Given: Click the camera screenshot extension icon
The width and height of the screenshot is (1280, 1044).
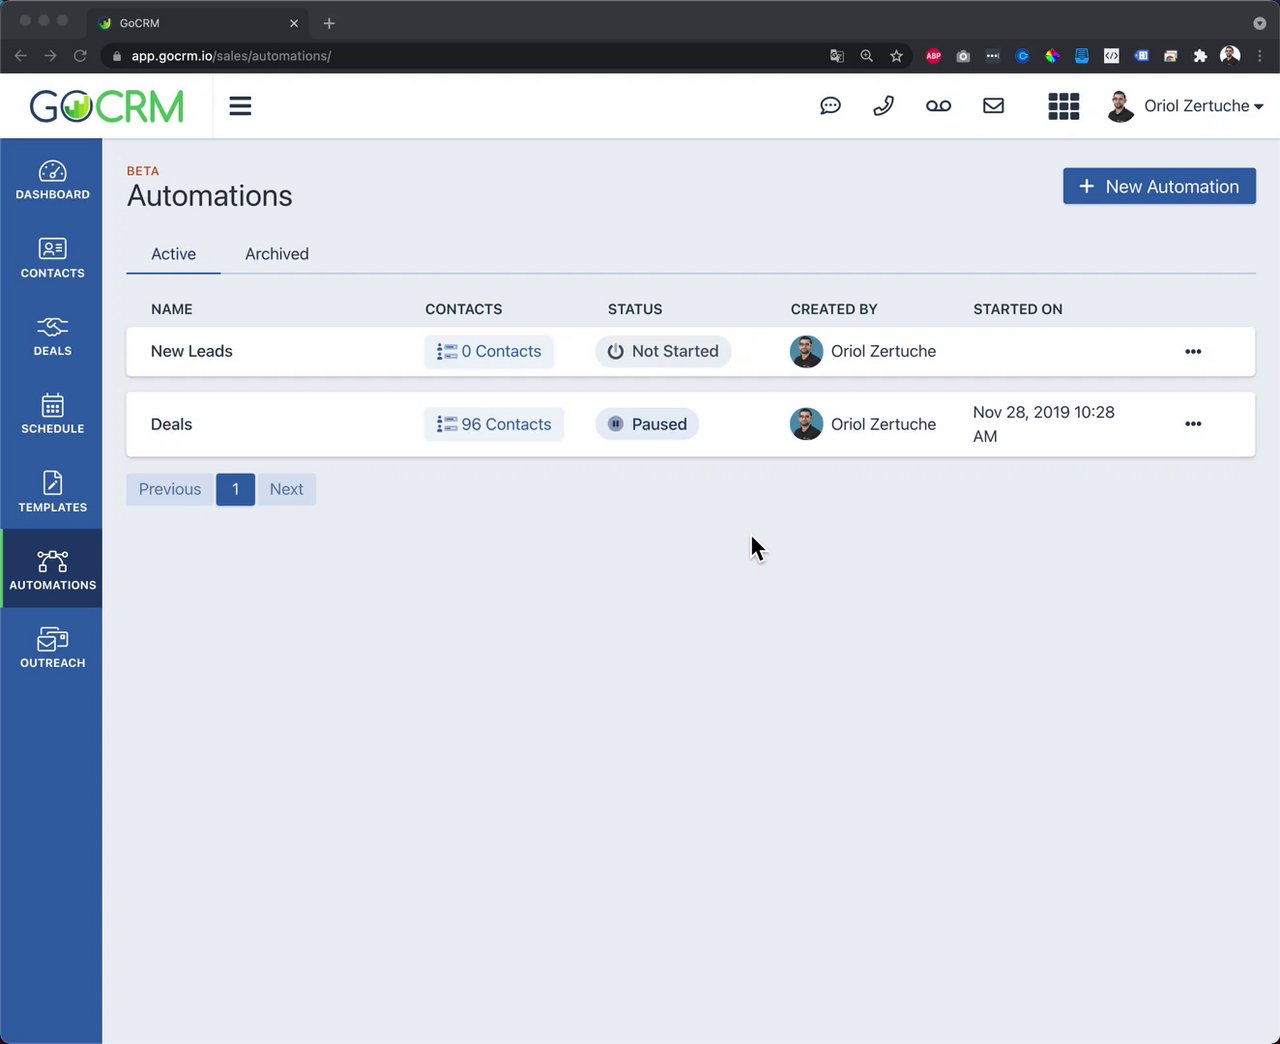Looking at the screenshot, I should (963, 56).
